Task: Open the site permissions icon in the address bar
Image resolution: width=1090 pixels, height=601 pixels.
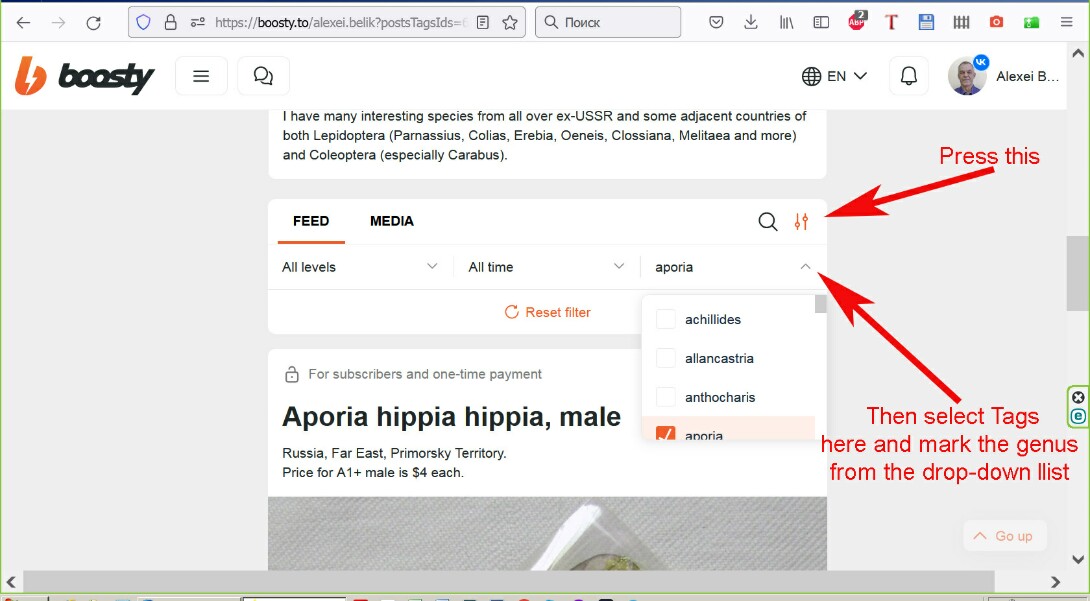Action: pyautogui.click(x=197, y=22)
